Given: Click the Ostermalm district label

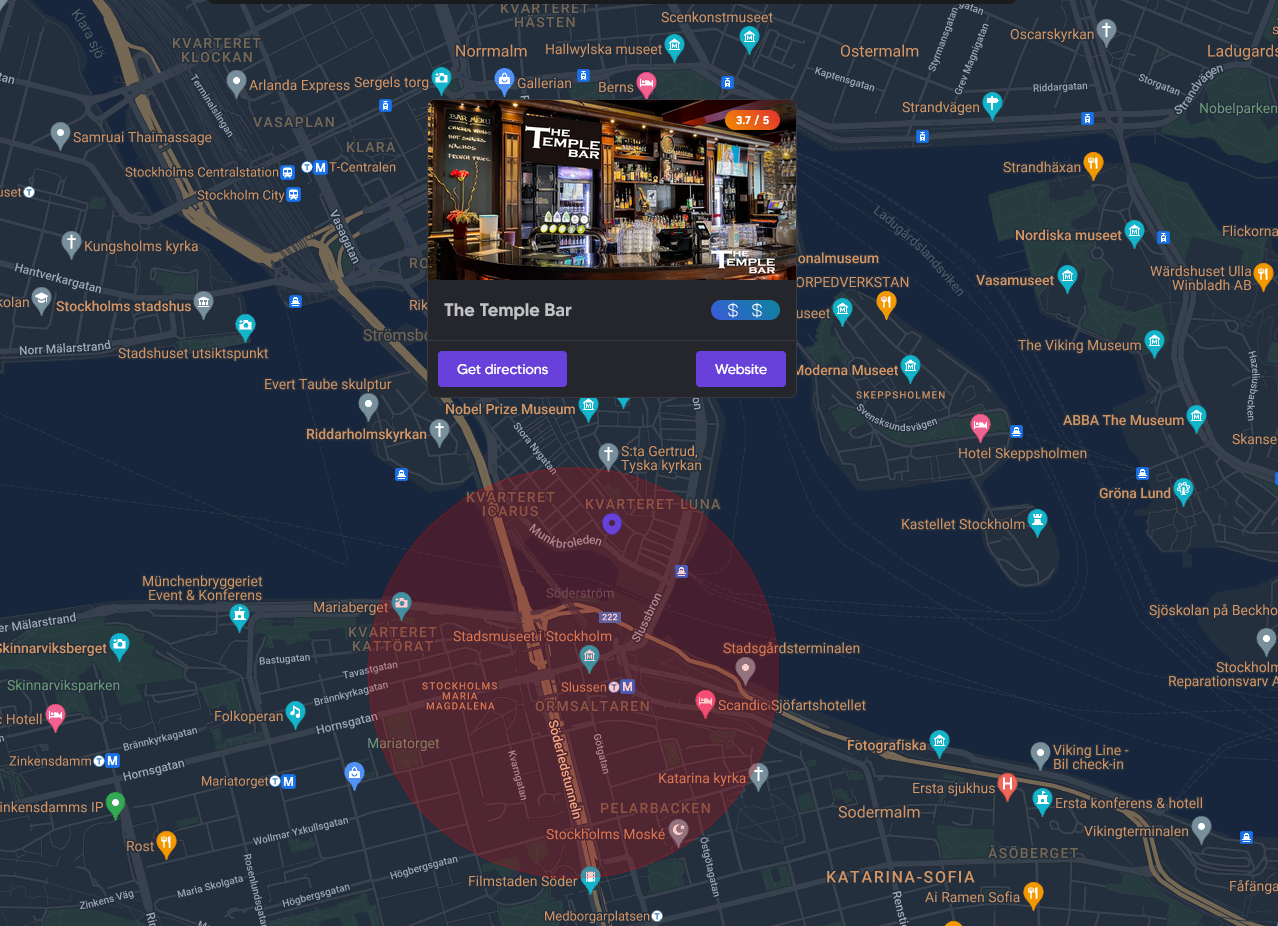Looking at the screenshot, I should pos(879,51).
